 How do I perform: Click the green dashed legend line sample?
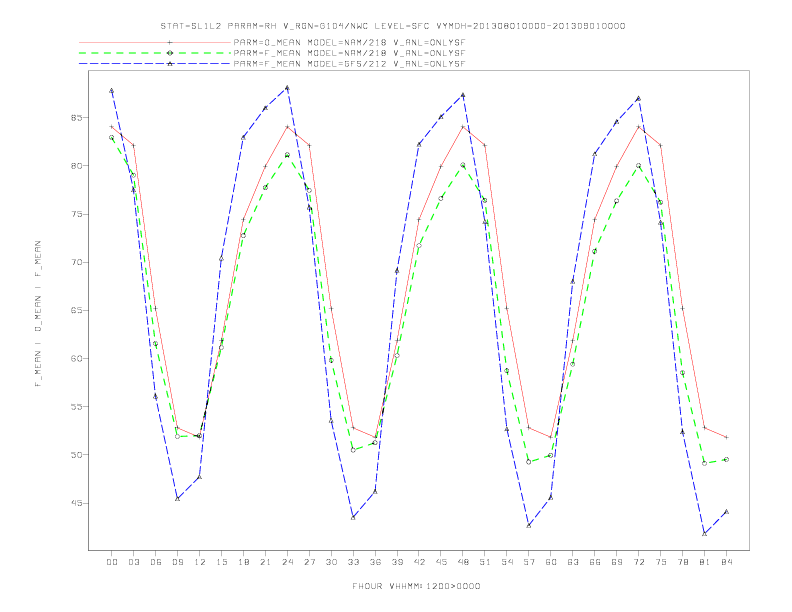click(x=155, y=53)
